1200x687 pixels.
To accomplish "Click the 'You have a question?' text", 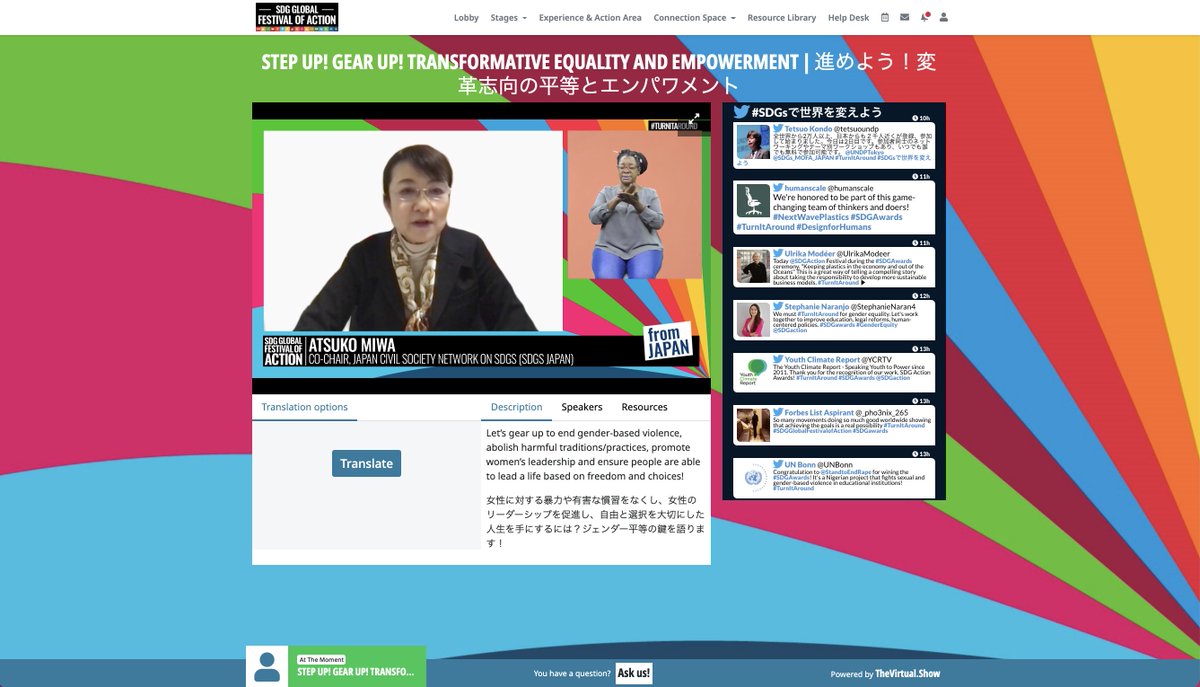I will [x=572, y=674].
